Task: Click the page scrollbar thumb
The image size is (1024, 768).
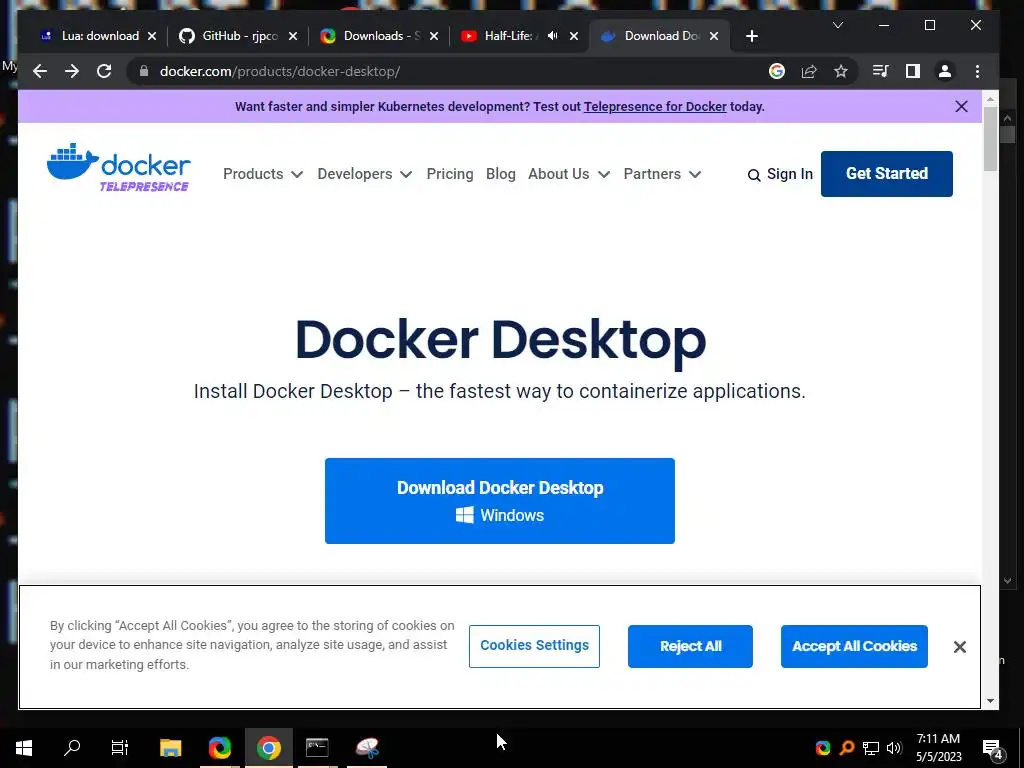Action: tap(990, 139)
